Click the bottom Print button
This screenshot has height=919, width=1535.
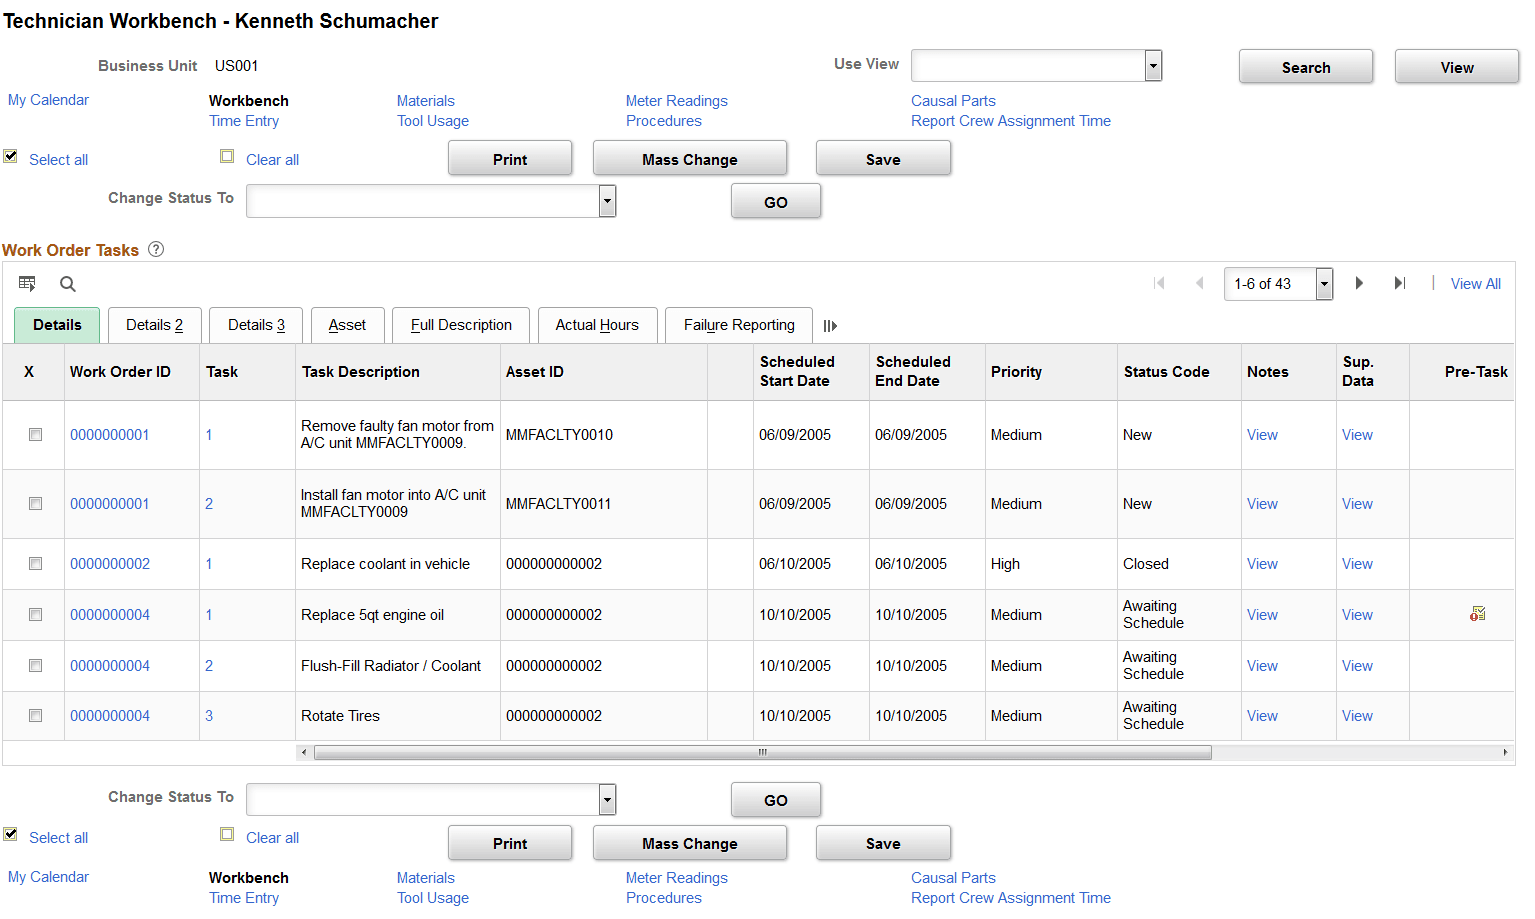click(x=510, y=843)
